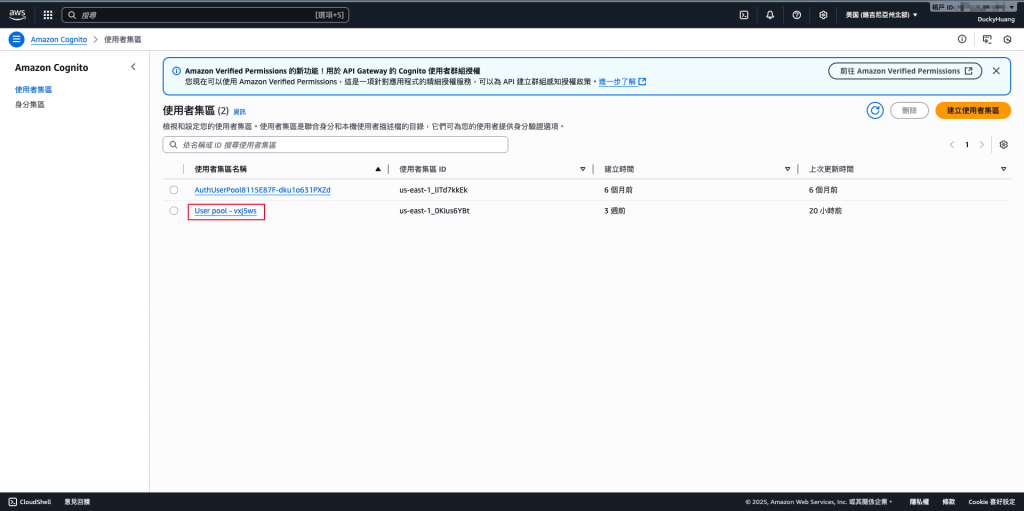This screenshot has width=1024, height=511.
Task: Click the 建立使用者集區 button
Action: click(x=973, y=110)
